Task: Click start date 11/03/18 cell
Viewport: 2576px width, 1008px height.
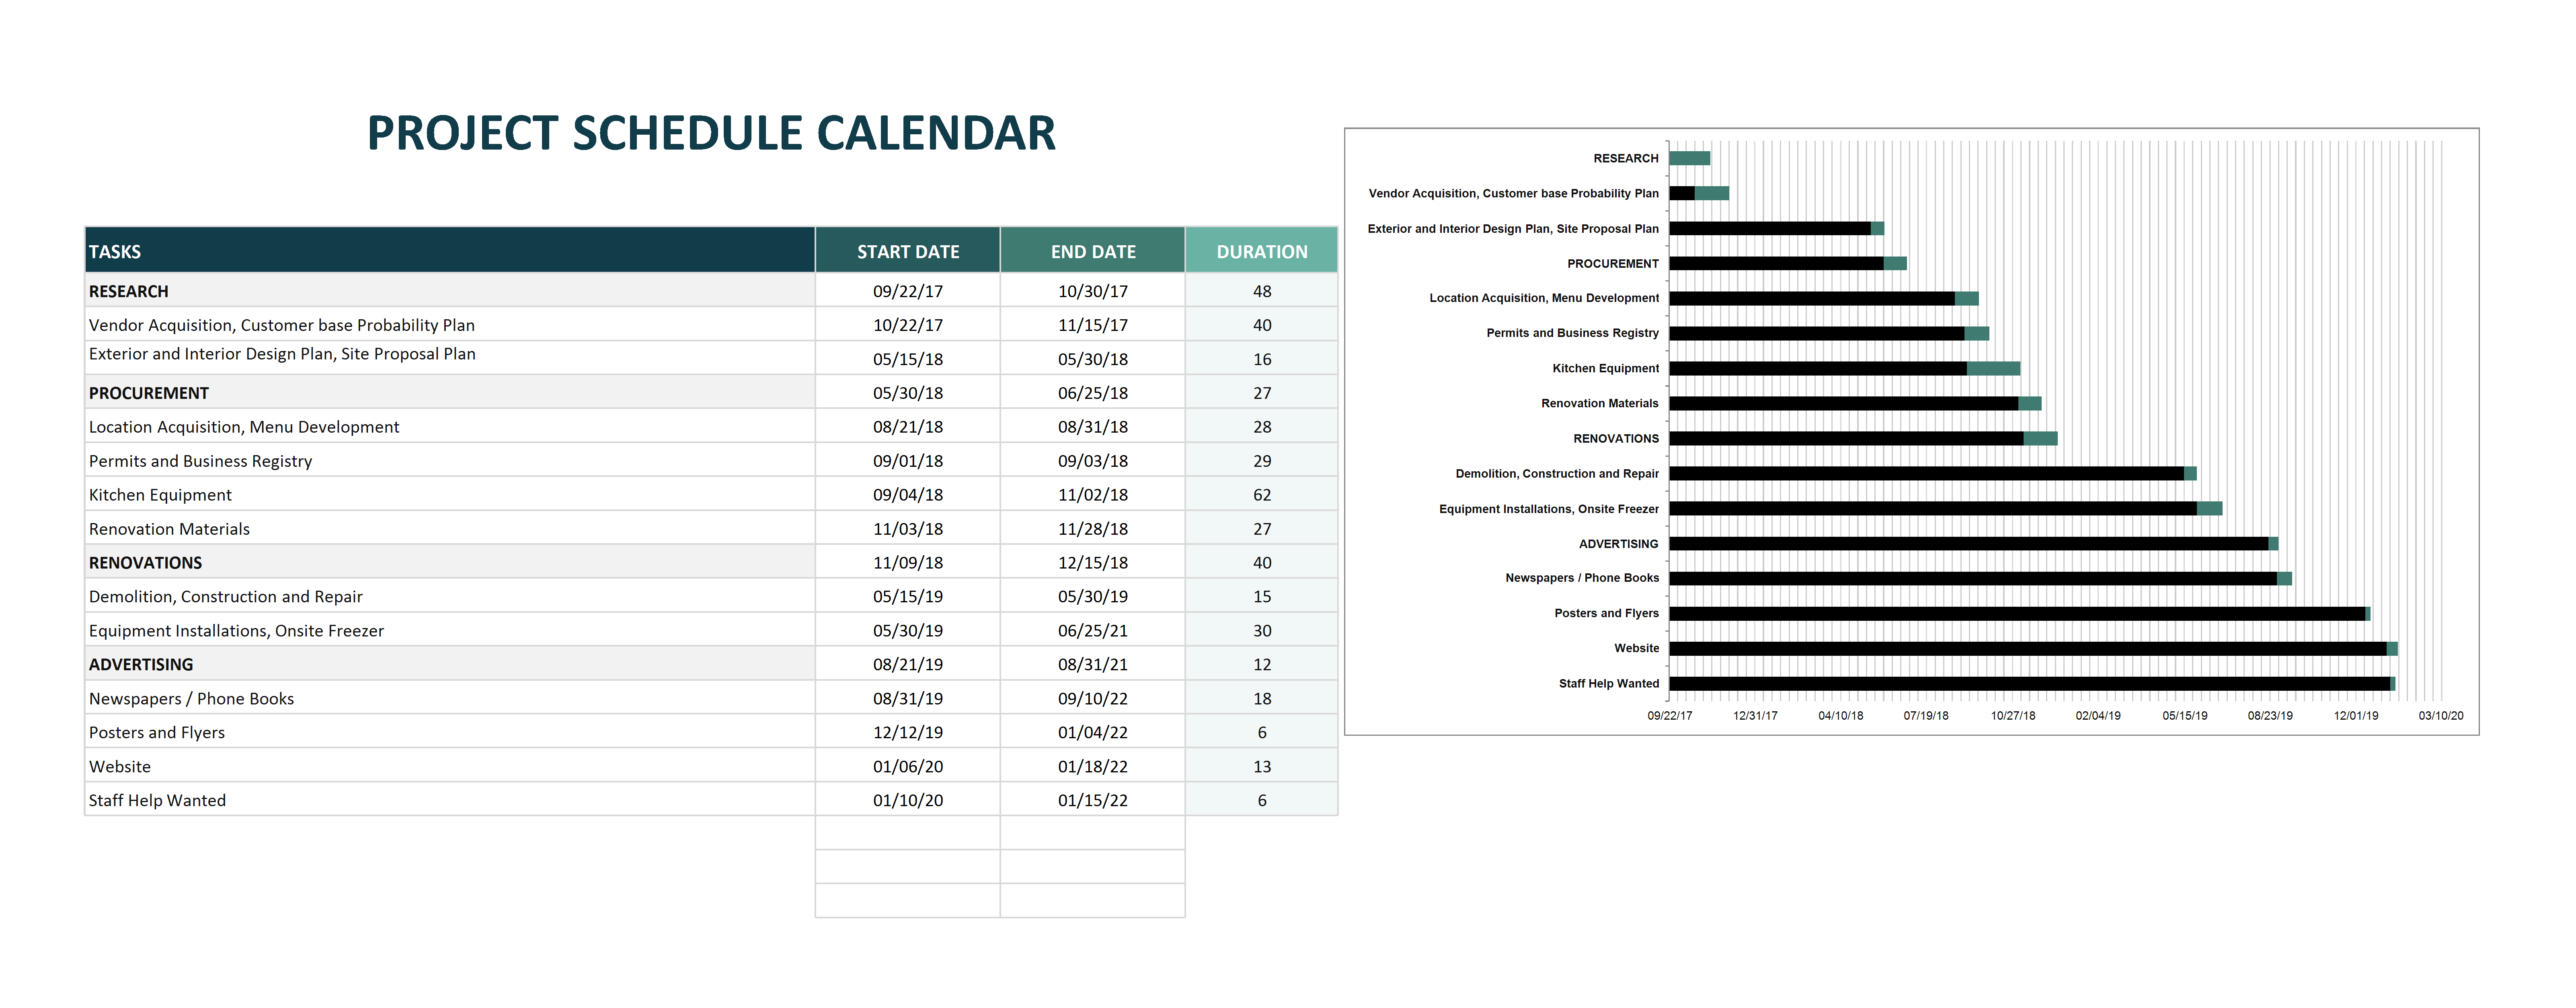Action: [907, 528]
